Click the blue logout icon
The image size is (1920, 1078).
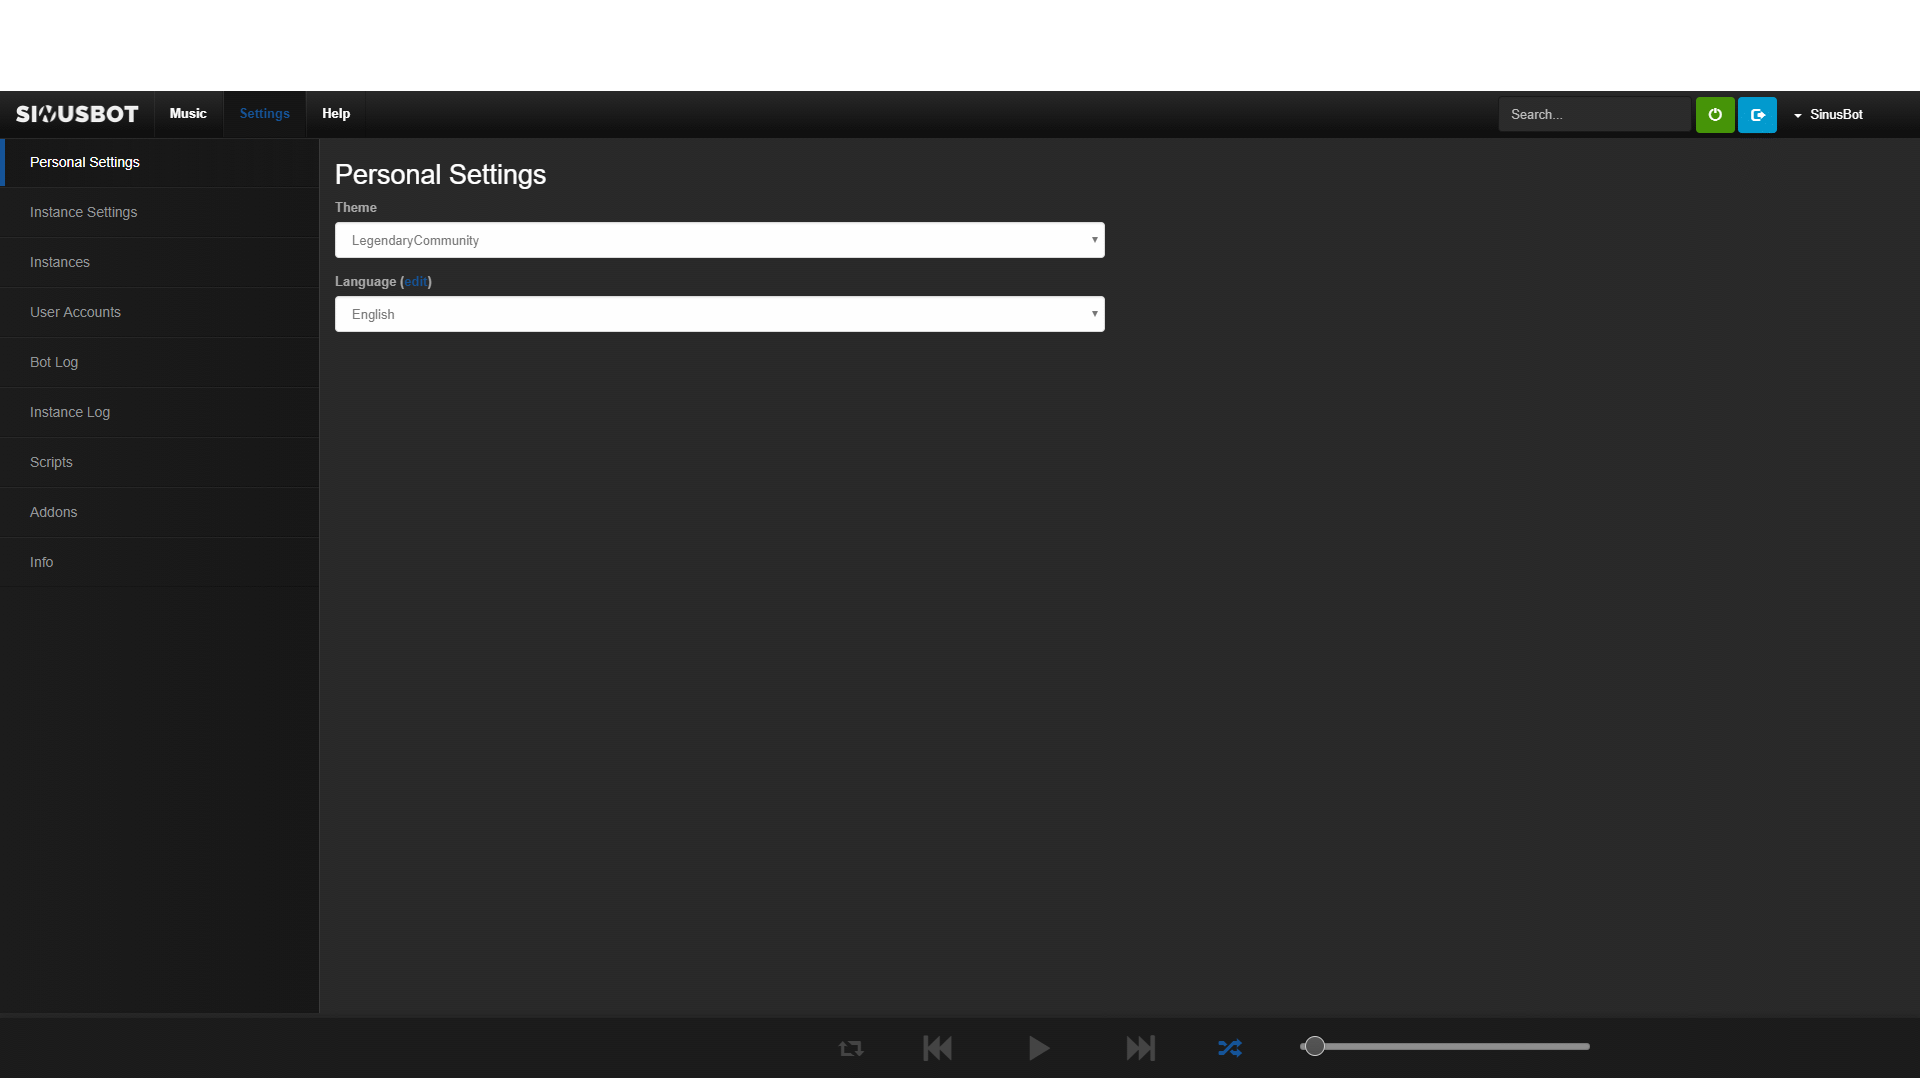coord(1757,115)
